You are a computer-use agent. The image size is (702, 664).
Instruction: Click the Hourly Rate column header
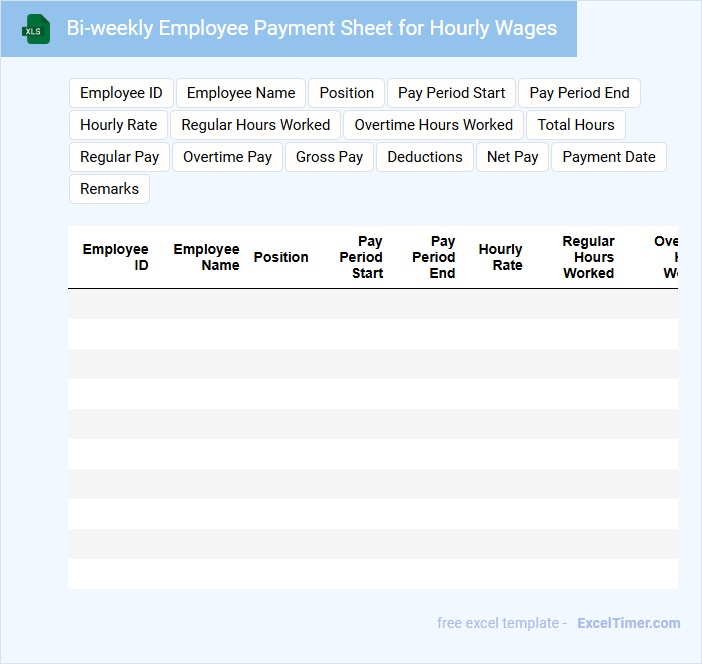501,257
